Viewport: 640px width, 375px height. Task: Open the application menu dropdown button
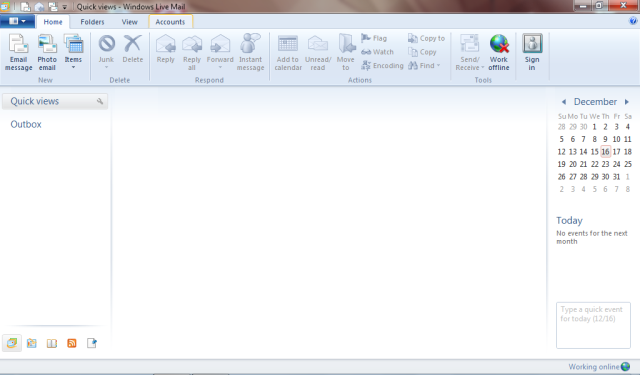[x=18, y=21]
